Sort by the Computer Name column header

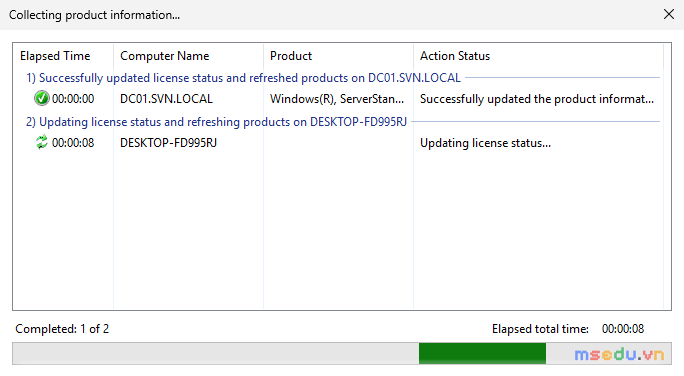188,56
